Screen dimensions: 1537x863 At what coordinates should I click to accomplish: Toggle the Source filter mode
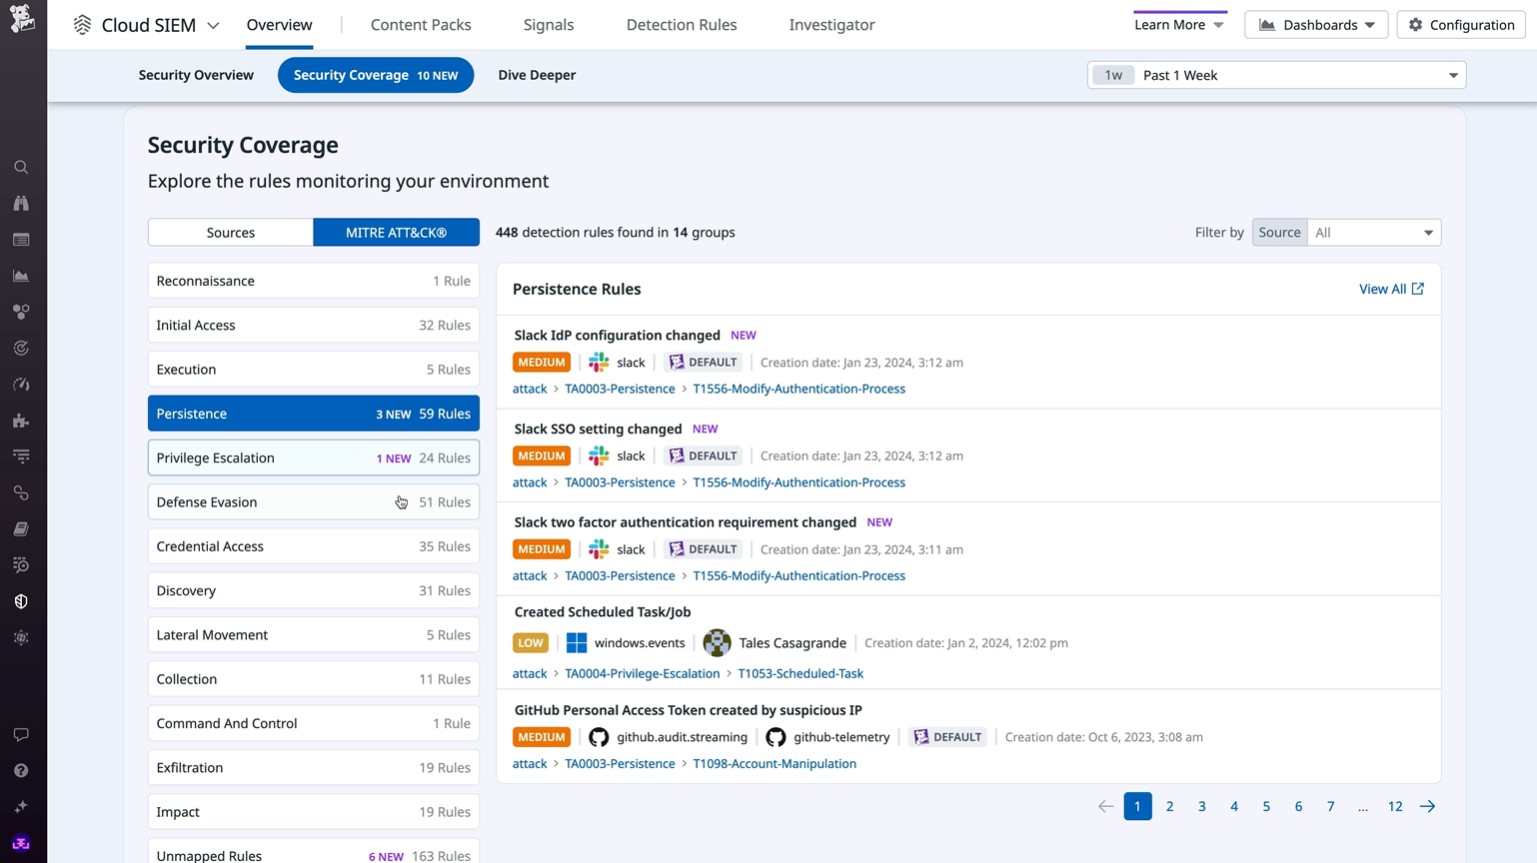tap(1278, 232)
